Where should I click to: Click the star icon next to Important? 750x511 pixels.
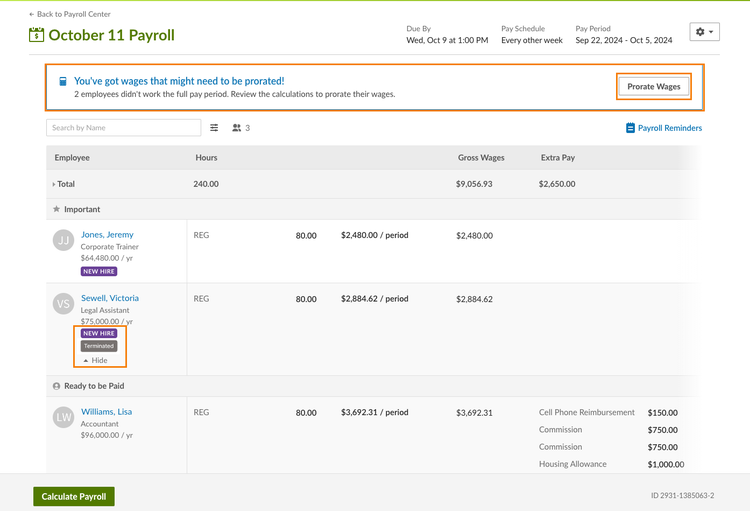pos(56,209)
